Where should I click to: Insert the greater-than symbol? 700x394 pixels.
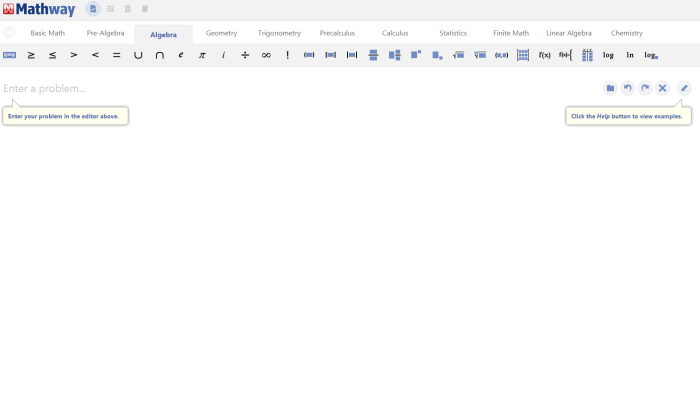[74, 55]
